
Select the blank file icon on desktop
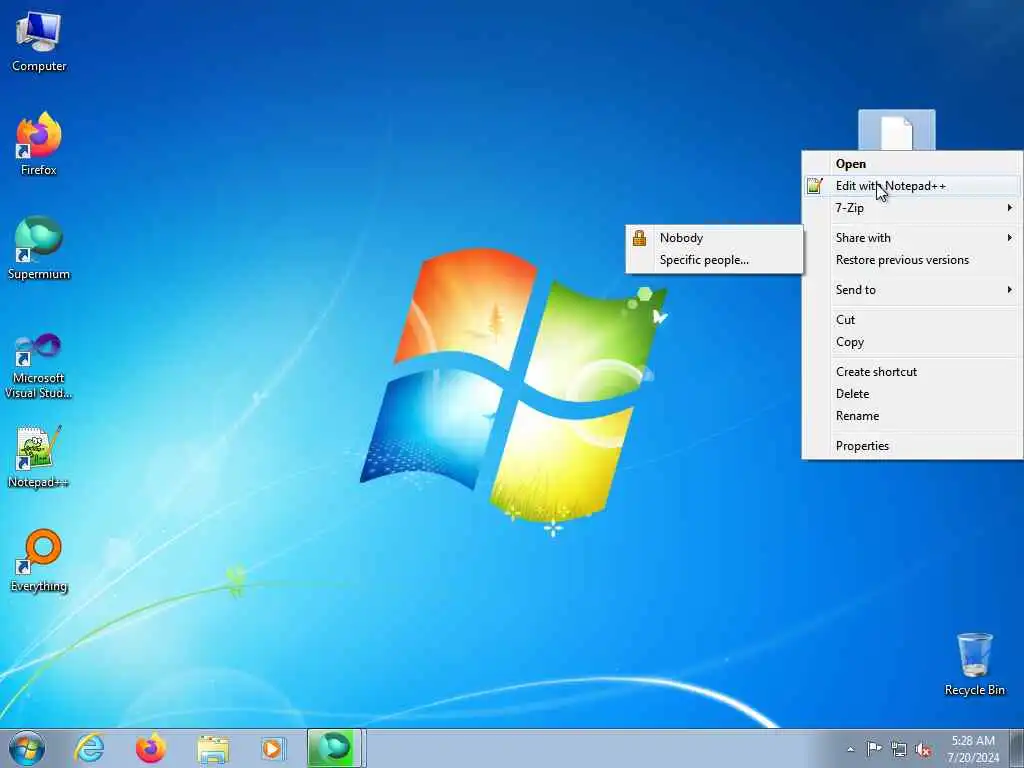897,131
